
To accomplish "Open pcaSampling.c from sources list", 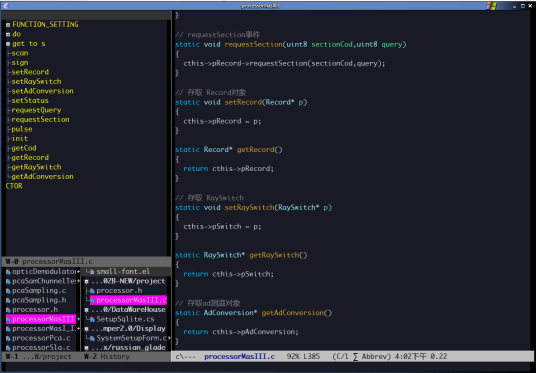I will (39, 291).
